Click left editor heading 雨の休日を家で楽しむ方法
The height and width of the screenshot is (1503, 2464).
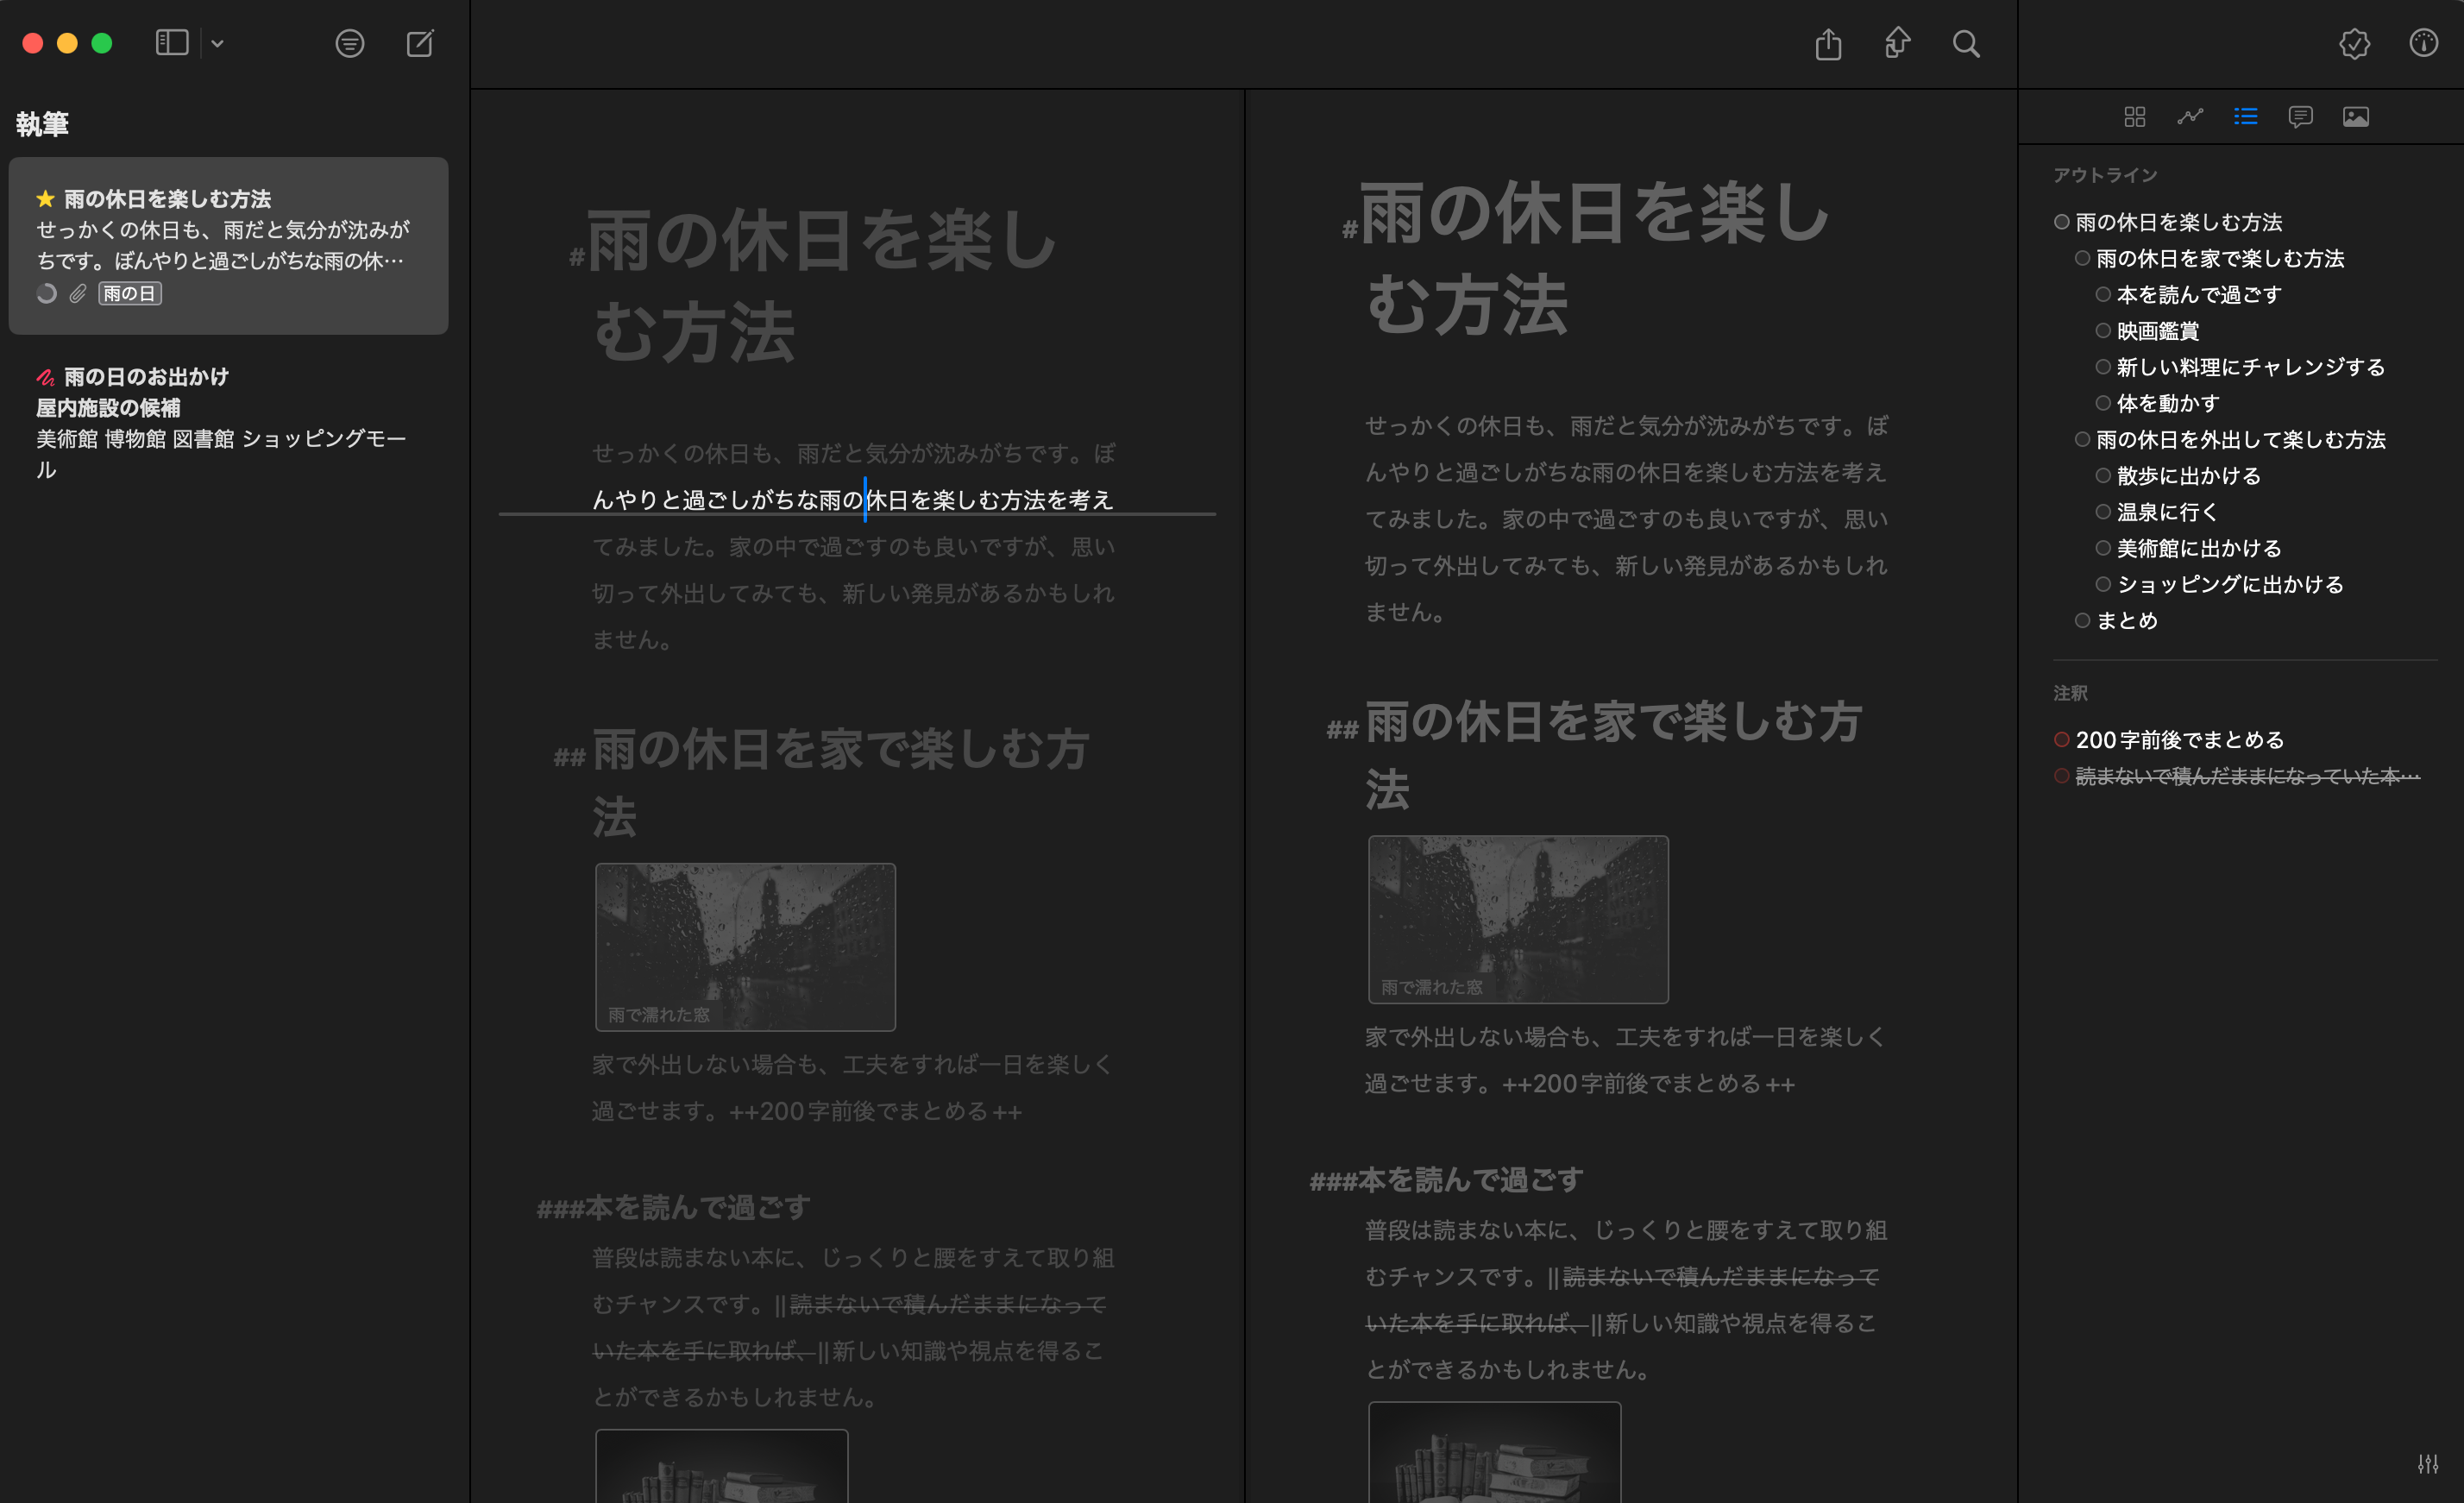tap(840, 782)
